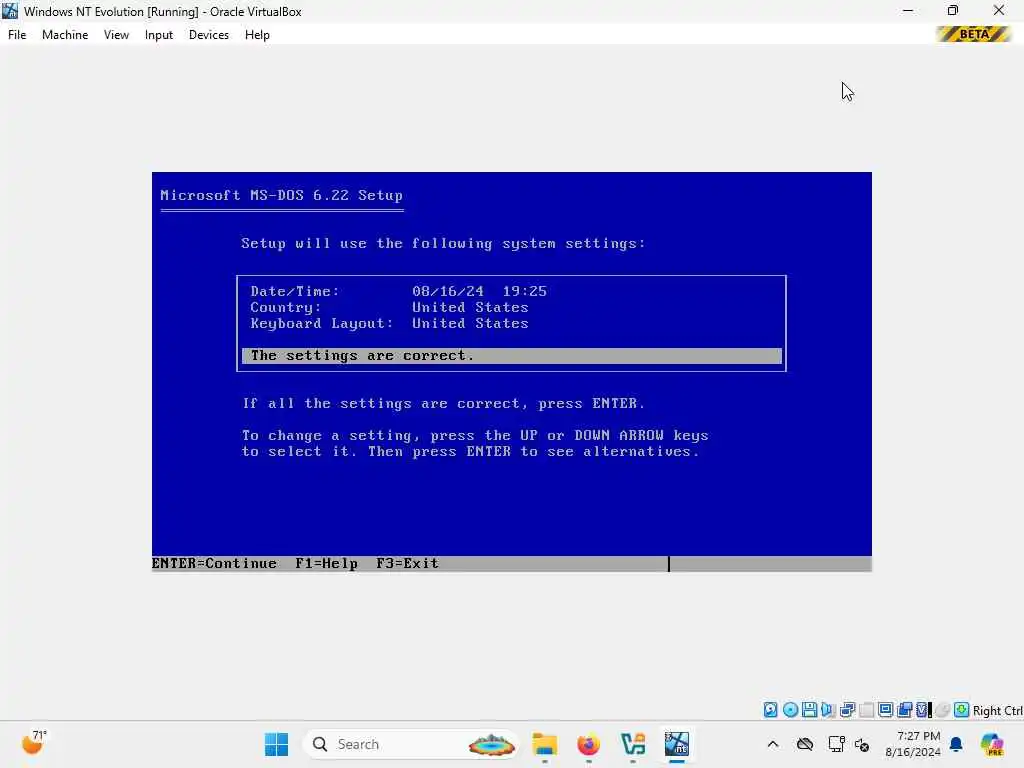Click the OneDrive cloud tray icon

(x=805, y=744)
